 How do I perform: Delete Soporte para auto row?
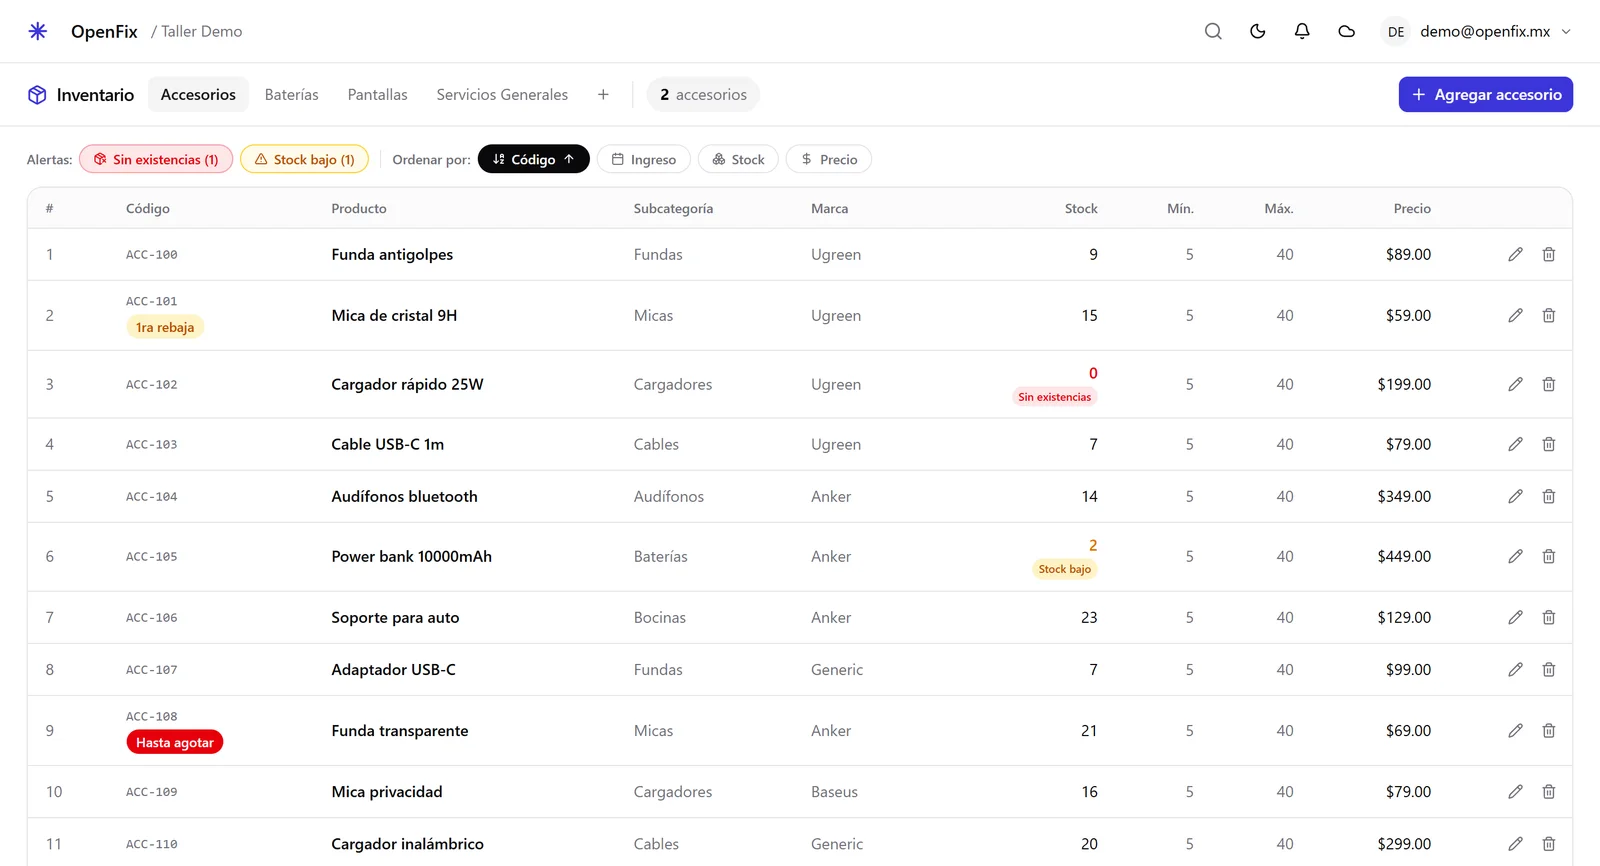point(1549,617)
